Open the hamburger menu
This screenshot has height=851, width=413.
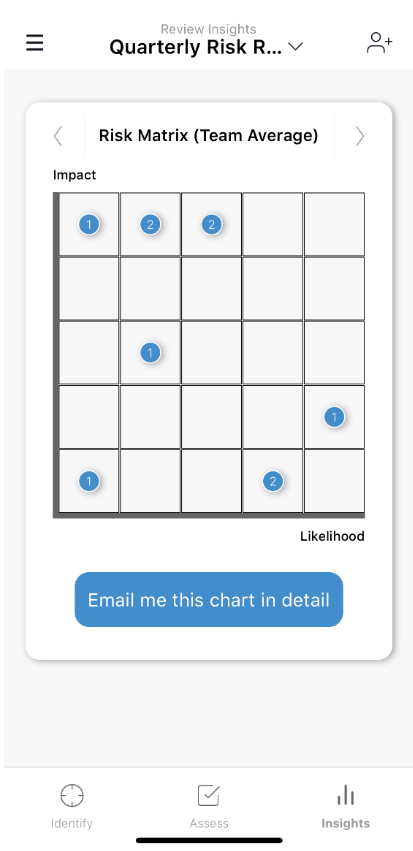point(35,43)
